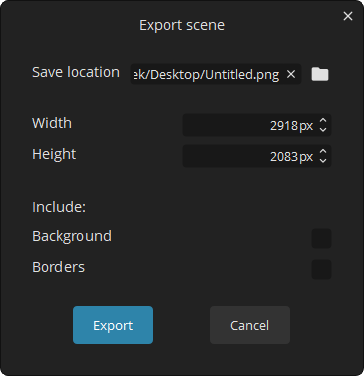The height and width of the screenshot is (376, 364).
Task: Click the Height label
Action: point(54,154)
